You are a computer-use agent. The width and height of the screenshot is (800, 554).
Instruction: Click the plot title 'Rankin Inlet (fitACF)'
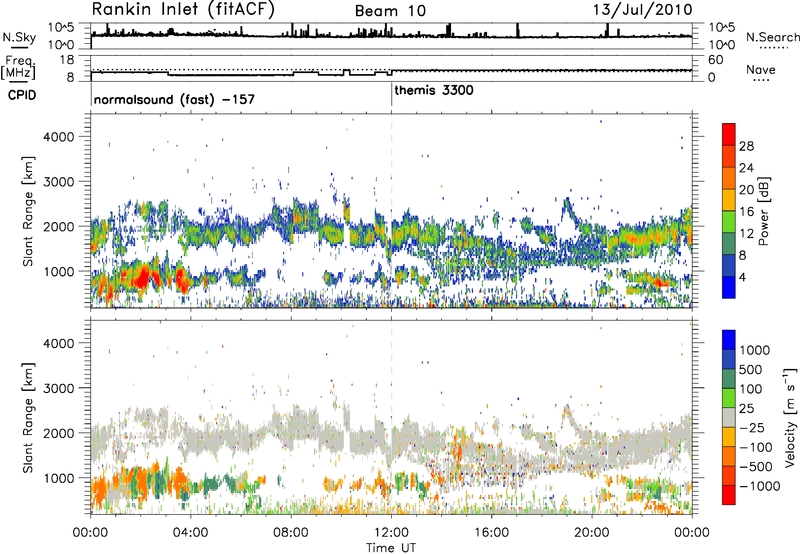[x=183, y=10]
